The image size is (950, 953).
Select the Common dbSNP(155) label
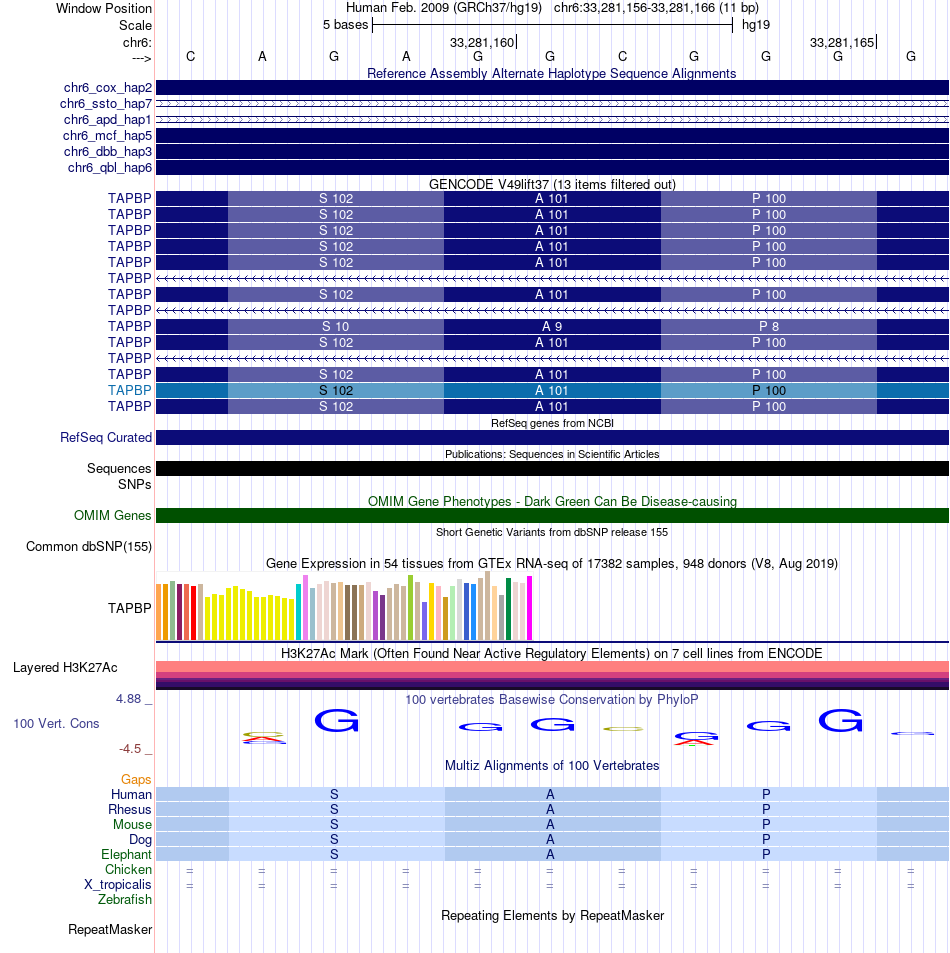point(89,546)
